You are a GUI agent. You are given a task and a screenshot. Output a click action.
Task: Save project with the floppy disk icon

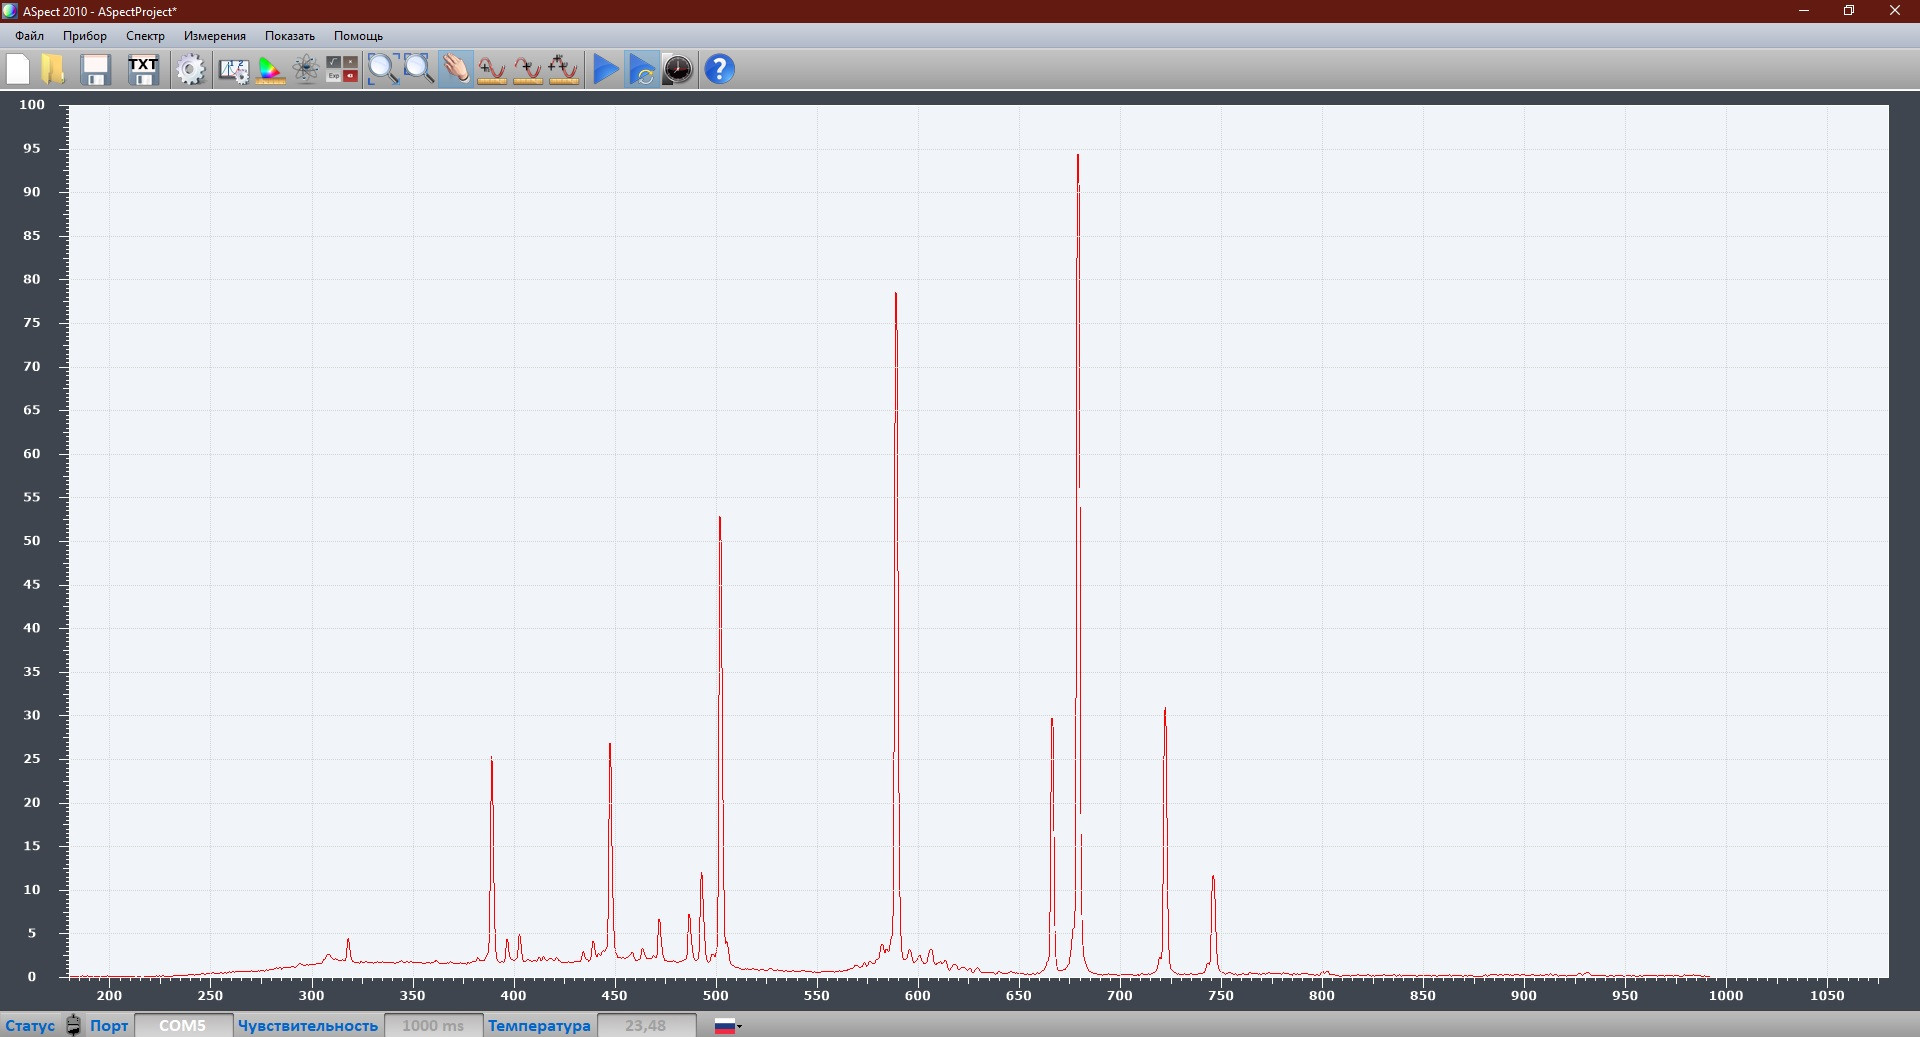point(95,69)
